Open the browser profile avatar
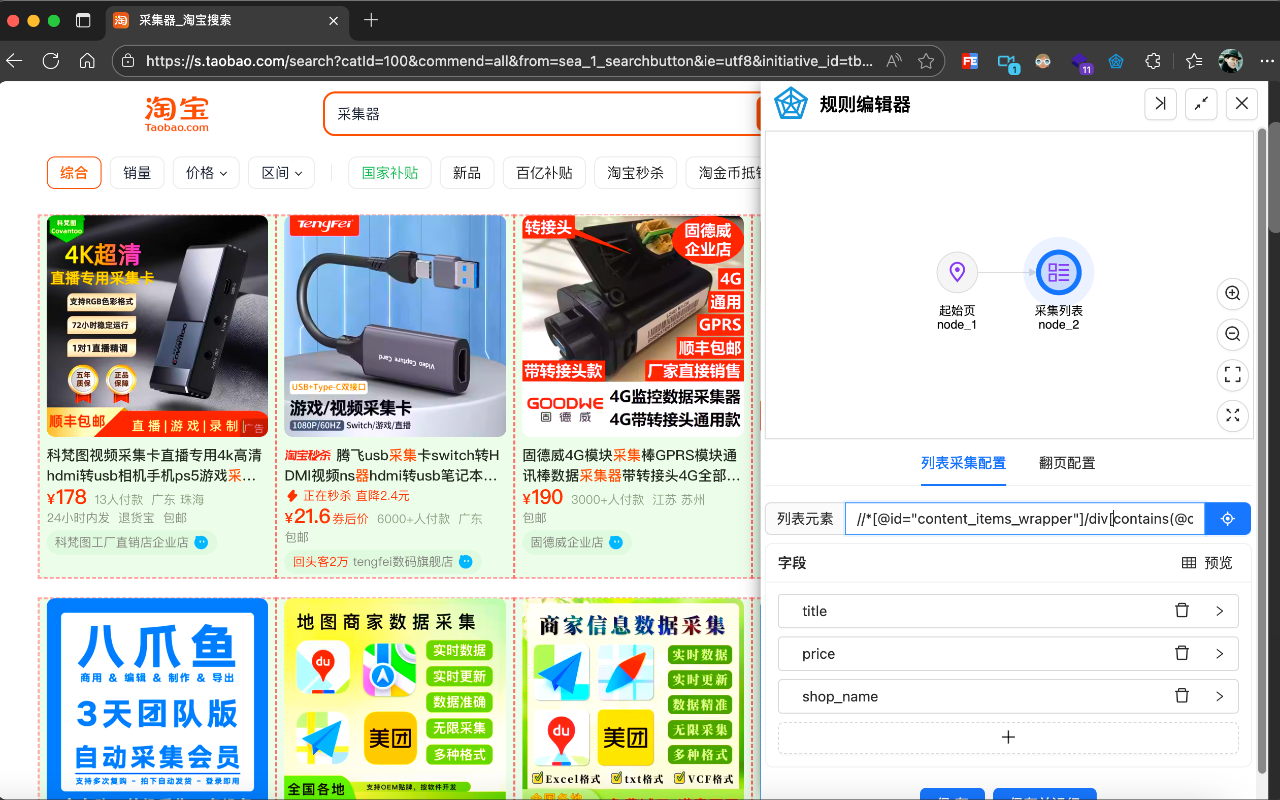 (x=1231, y=61)
